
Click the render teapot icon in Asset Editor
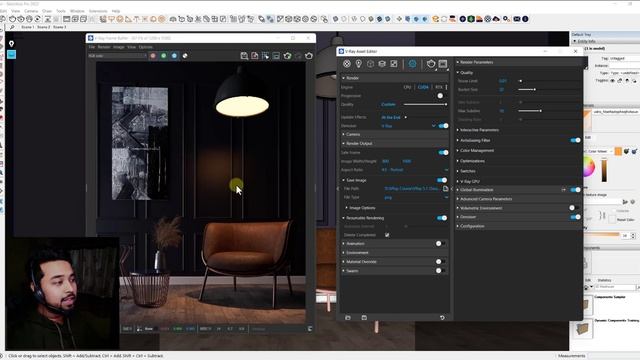431,64
